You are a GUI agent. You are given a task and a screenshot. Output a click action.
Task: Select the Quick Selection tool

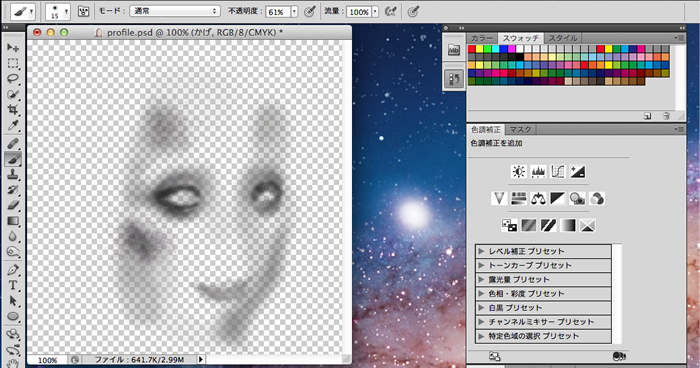coord(13,95)
